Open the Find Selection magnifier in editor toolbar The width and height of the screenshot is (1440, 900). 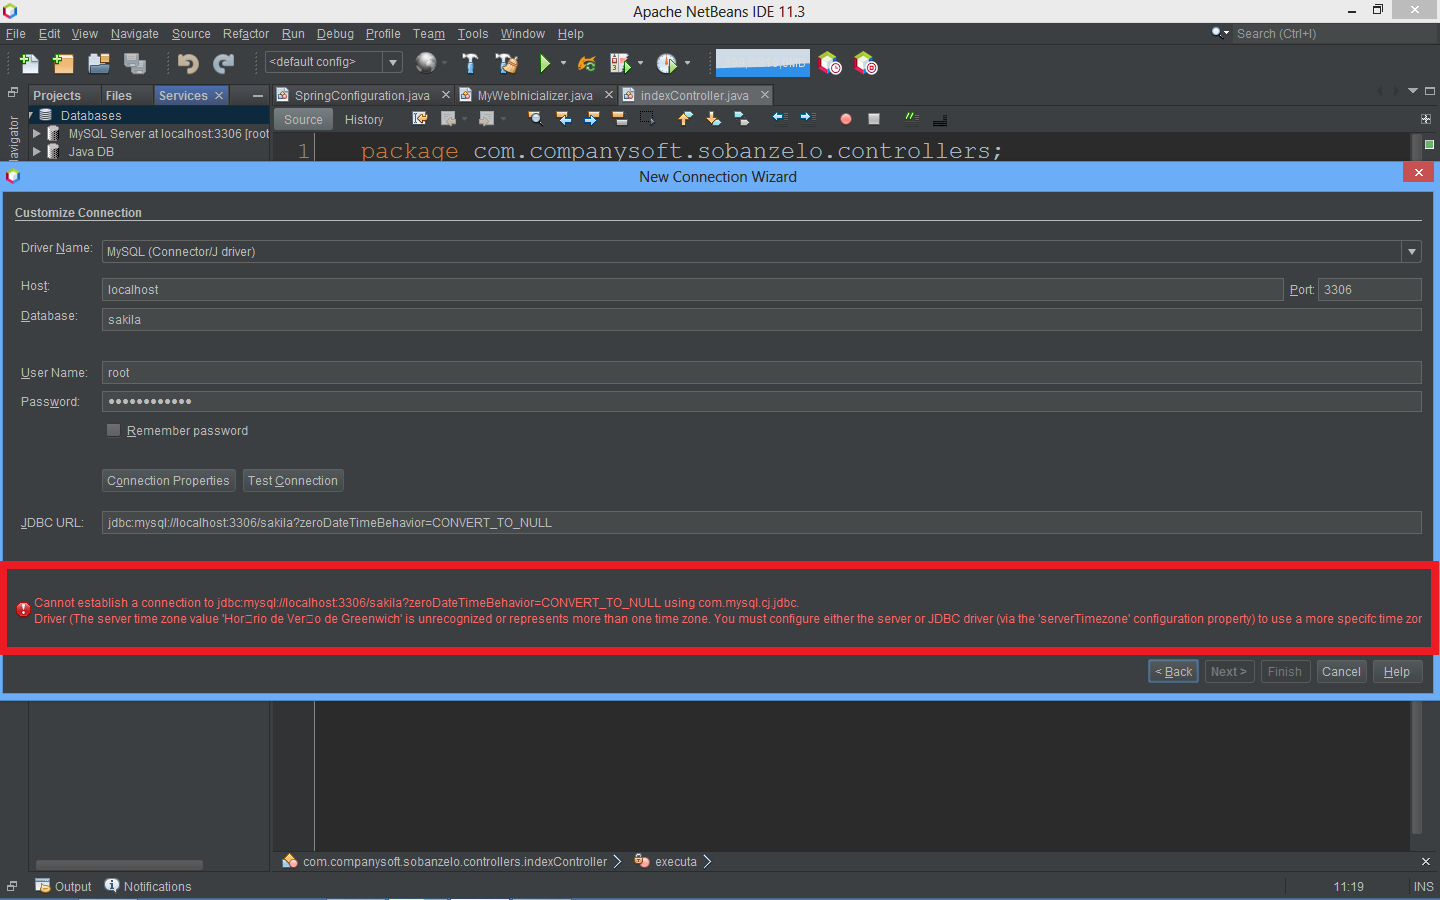click(x=534, y=119)
